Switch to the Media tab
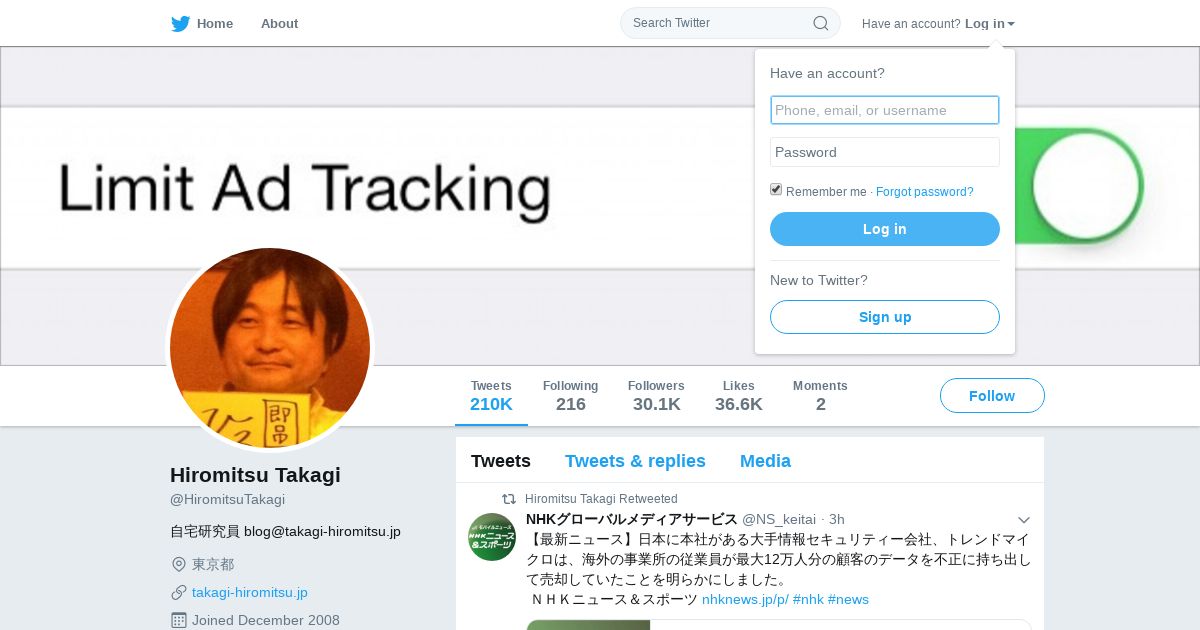1200x630 pixels. click(765, 461)
